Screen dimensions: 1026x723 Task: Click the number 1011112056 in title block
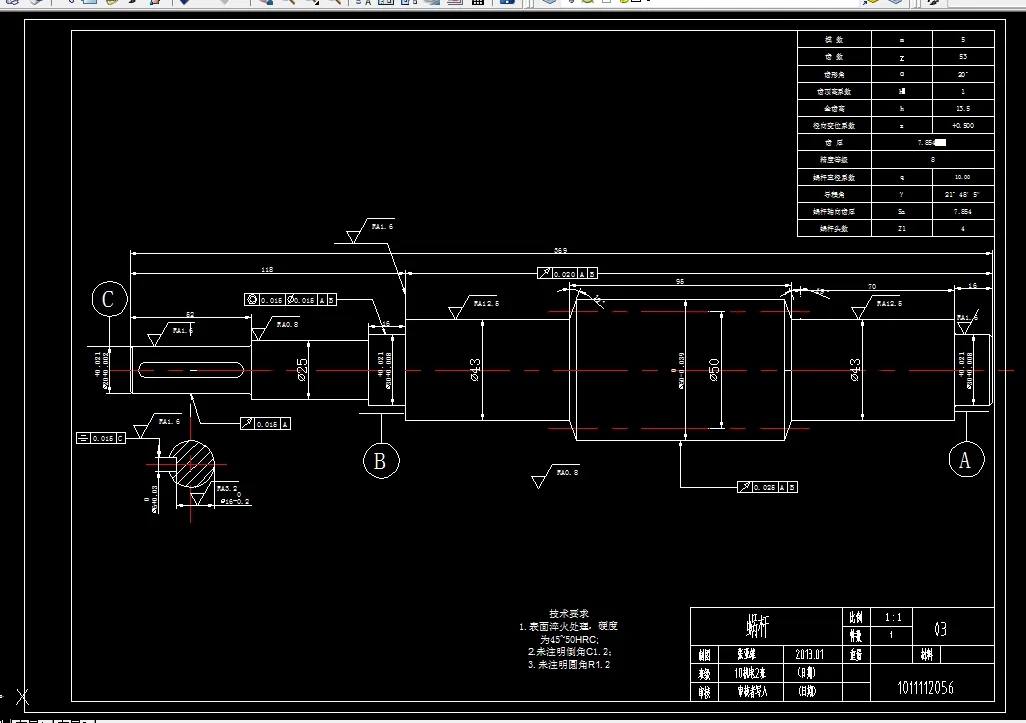[x=925, y=688]
